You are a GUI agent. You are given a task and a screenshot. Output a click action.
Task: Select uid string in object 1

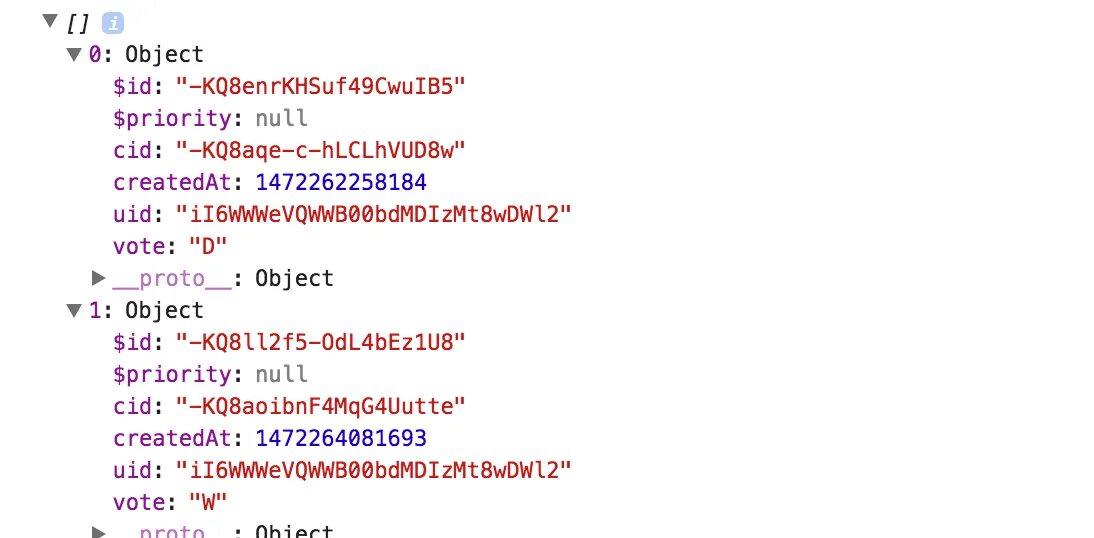tap(373, 470)
